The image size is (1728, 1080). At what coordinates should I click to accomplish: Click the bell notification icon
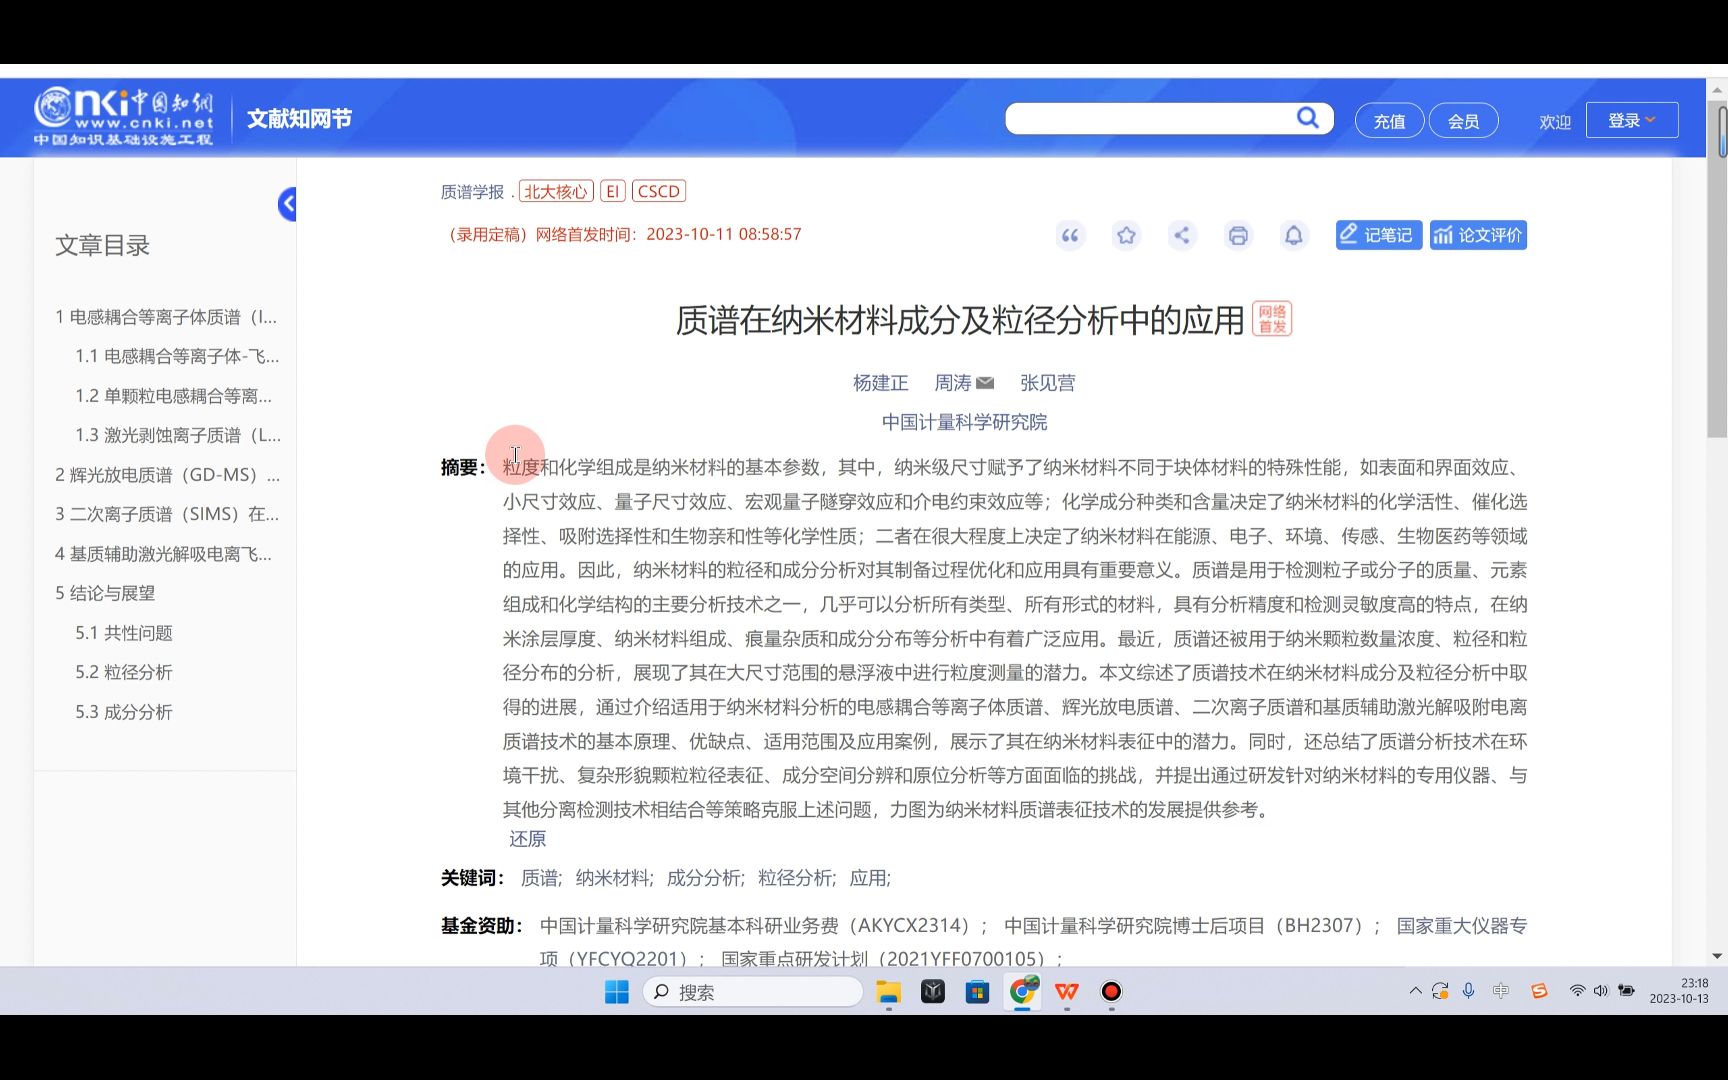1294,235
